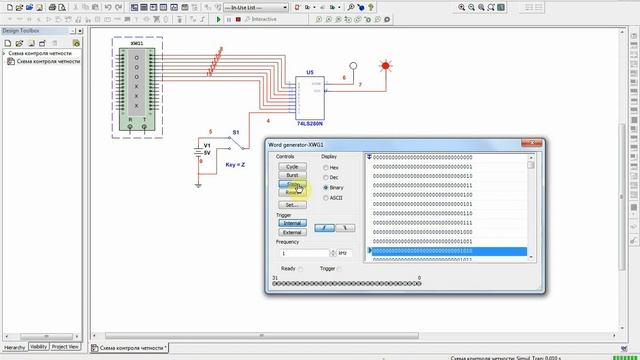The image size is (640, 360).
Task: Select the Схема контроля четности document tab
Action: click(x=129, y=348)
